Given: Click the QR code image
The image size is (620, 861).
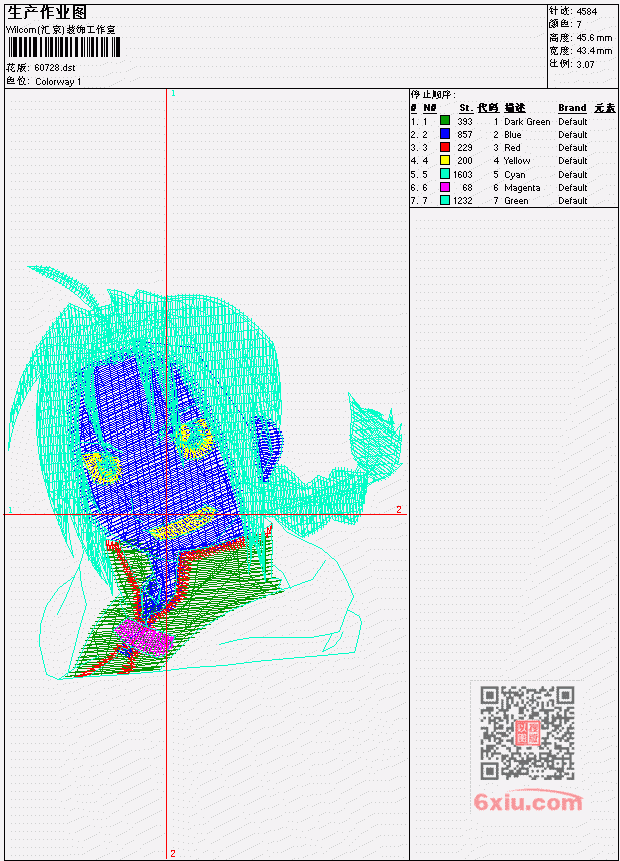Looking at the screenshot, I should pos(527,733).
